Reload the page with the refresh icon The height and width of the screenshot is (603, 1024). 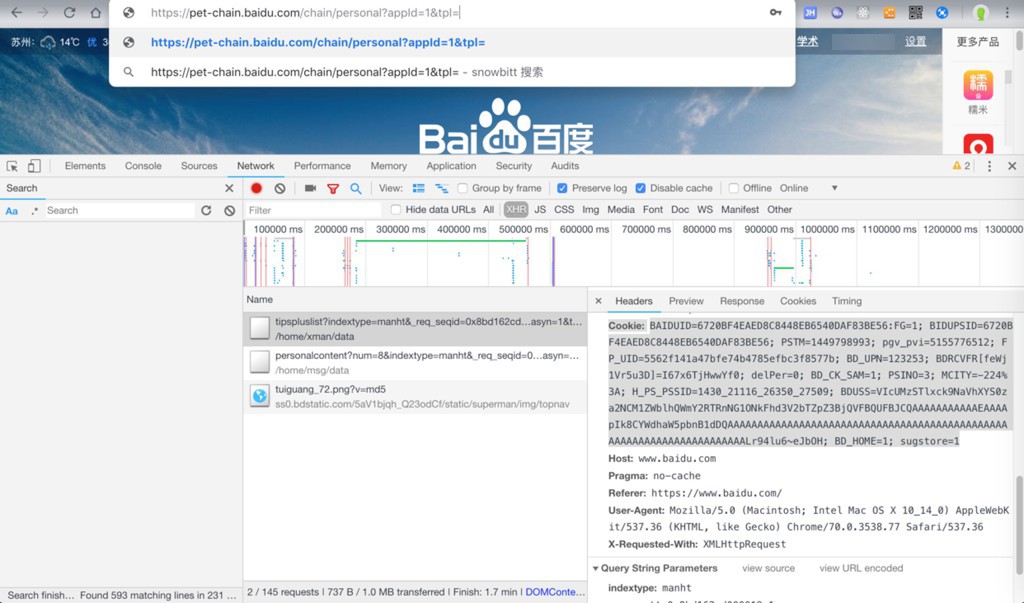click(x=69, y=12)
